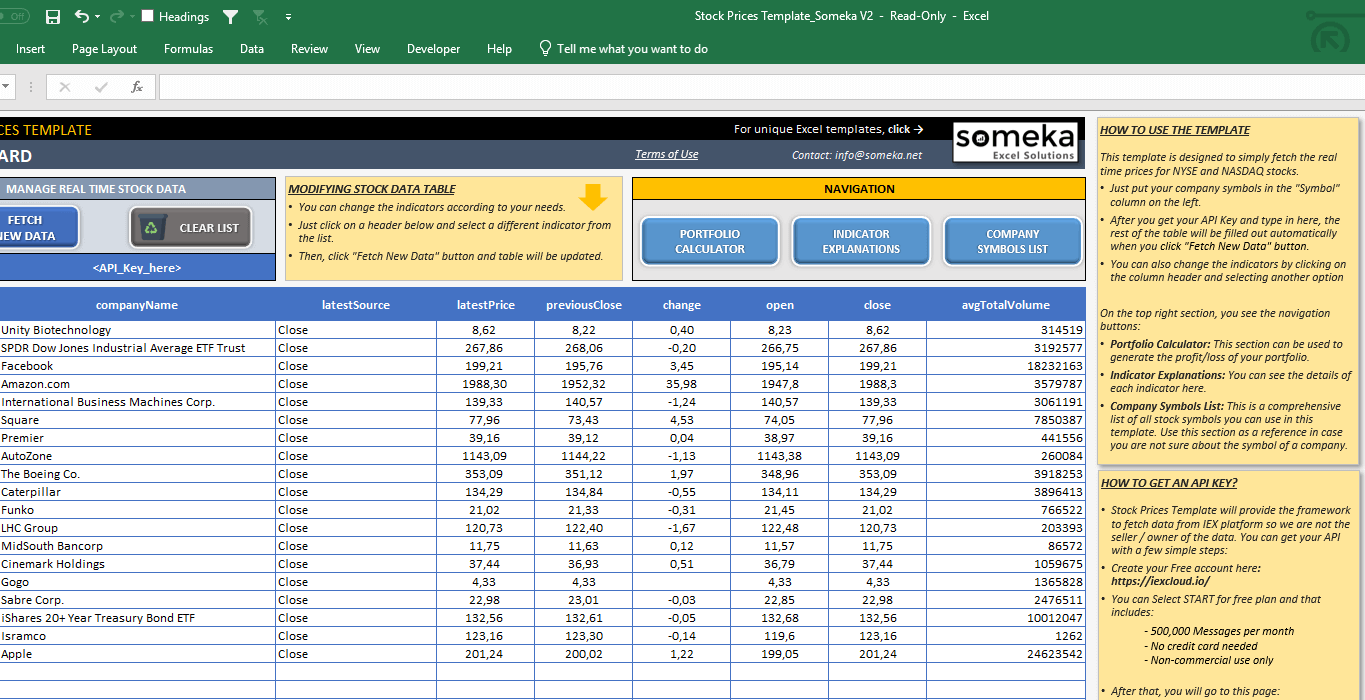Redo the last action
Screen dimensions: 1365x700
tap(116, 17)
